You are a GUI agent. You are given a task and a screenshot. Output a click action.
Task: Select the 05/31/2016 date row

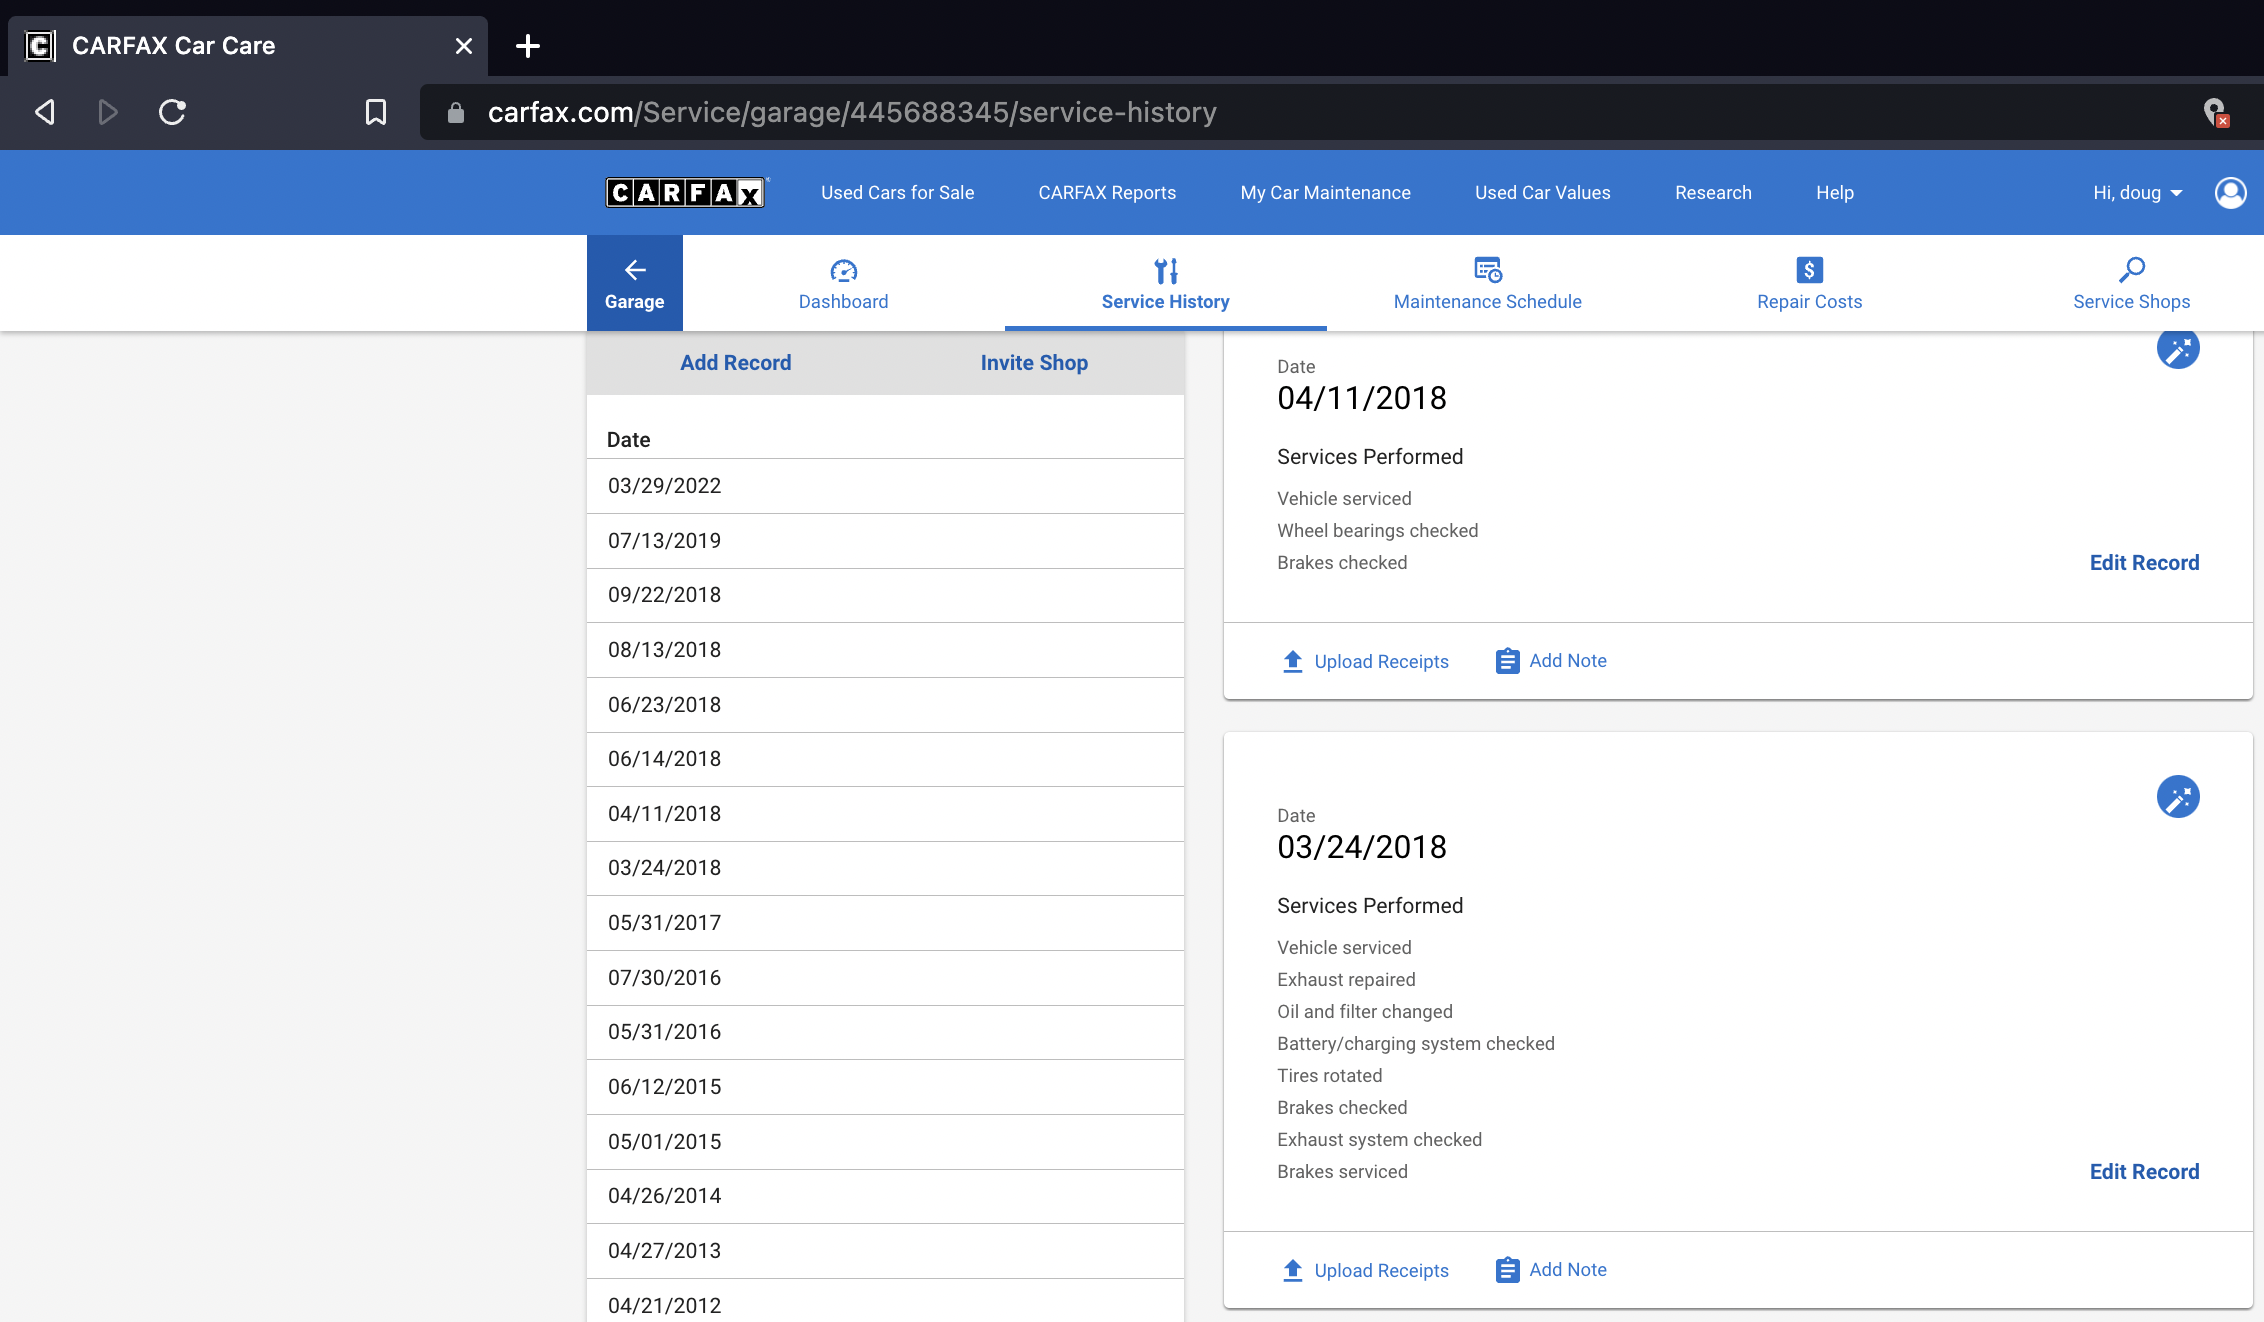885,1032
